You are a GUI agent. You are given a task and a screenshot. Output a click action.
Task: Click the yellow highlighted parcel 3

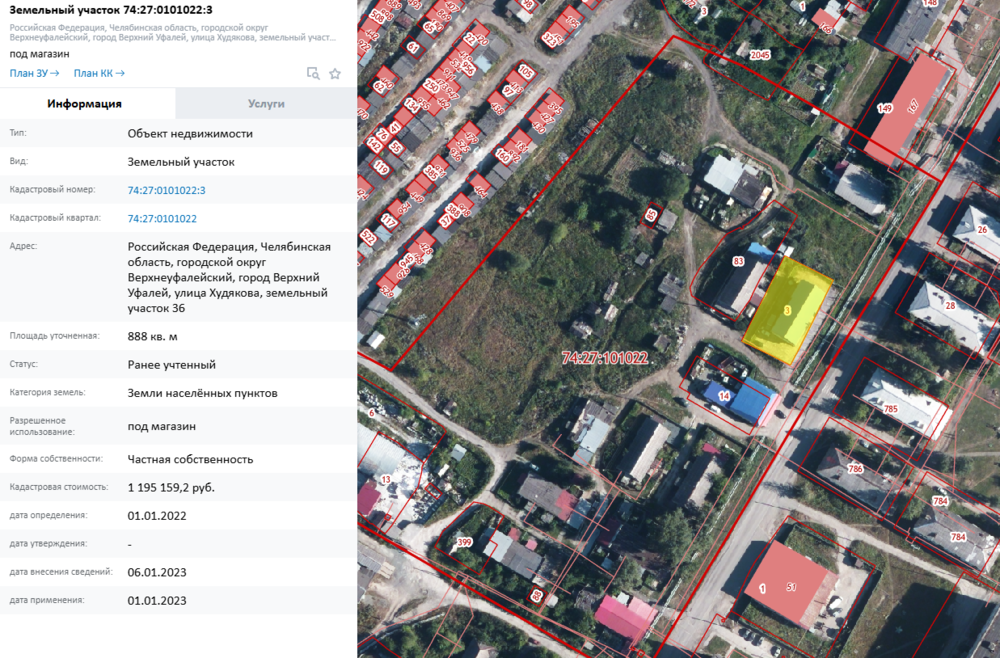pyautogui.click(x=788, y=311)
